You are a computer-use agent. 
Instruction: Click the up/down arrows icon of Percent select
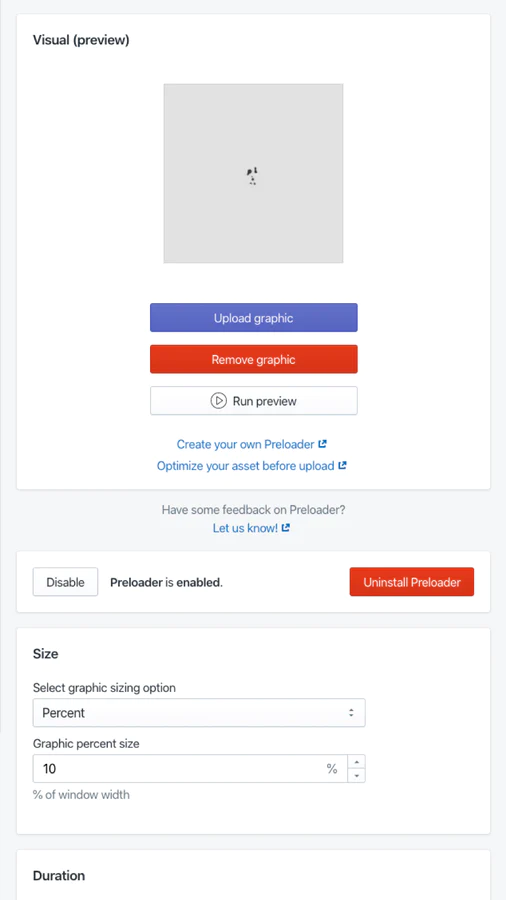[351, 713]
